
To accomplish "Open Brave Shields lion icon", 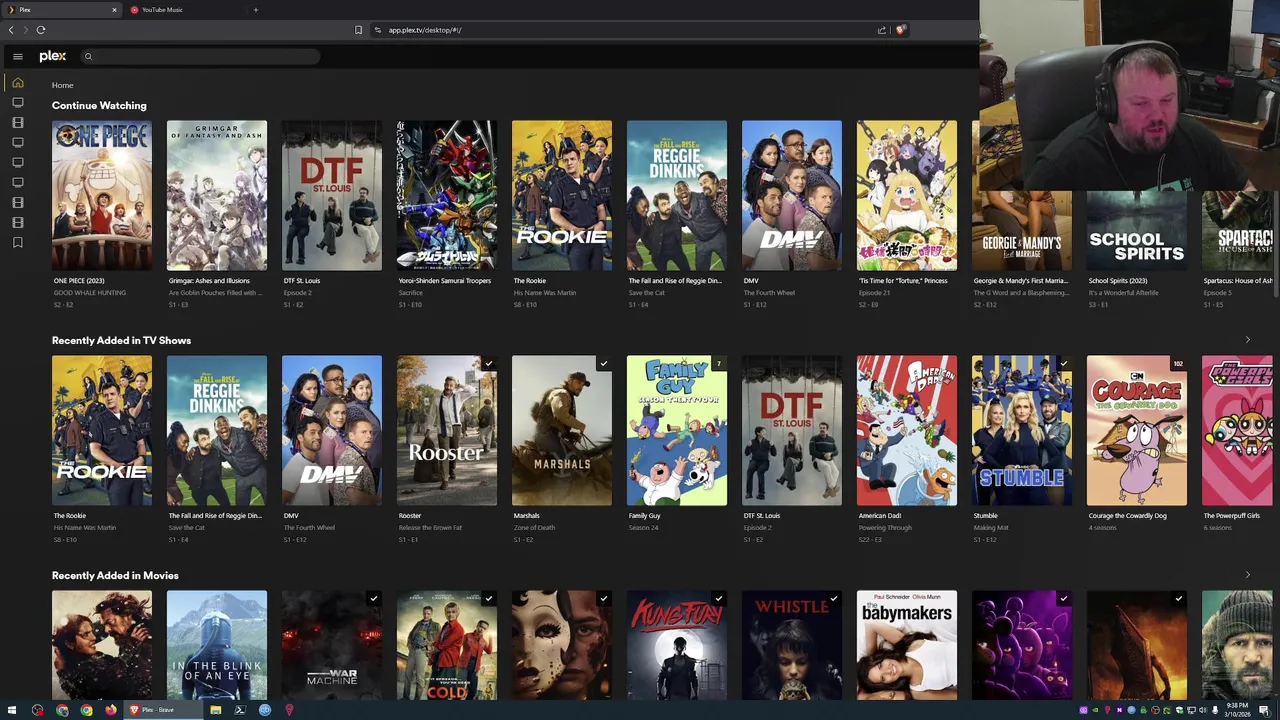I will pyautogui.click(x=900, y=30).
